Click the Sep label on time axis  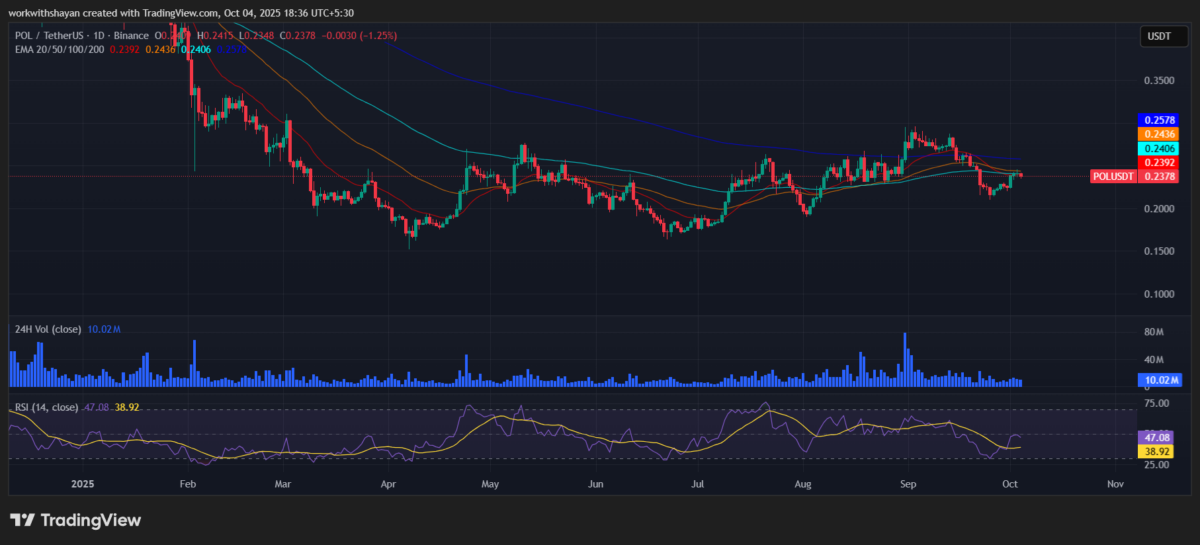pyautogui.click(x=908, y=483)
